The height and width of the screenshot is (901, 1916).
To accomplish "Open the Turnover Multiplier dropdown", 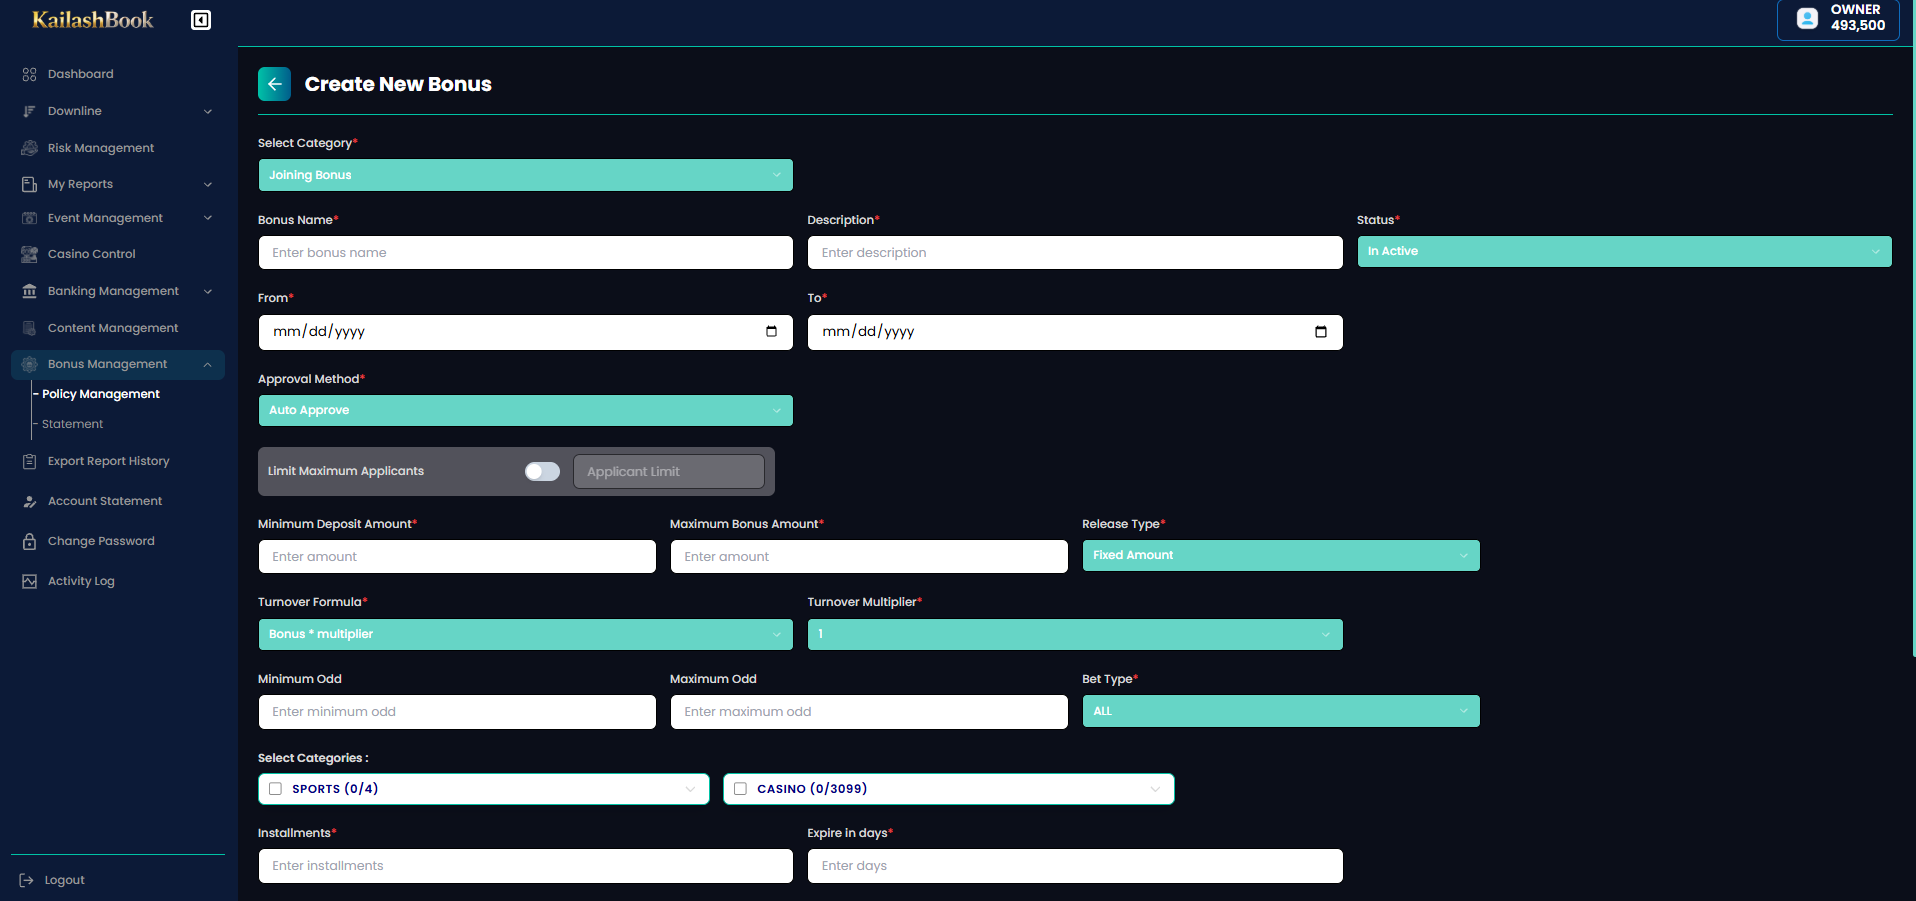I will (1075, 634).
